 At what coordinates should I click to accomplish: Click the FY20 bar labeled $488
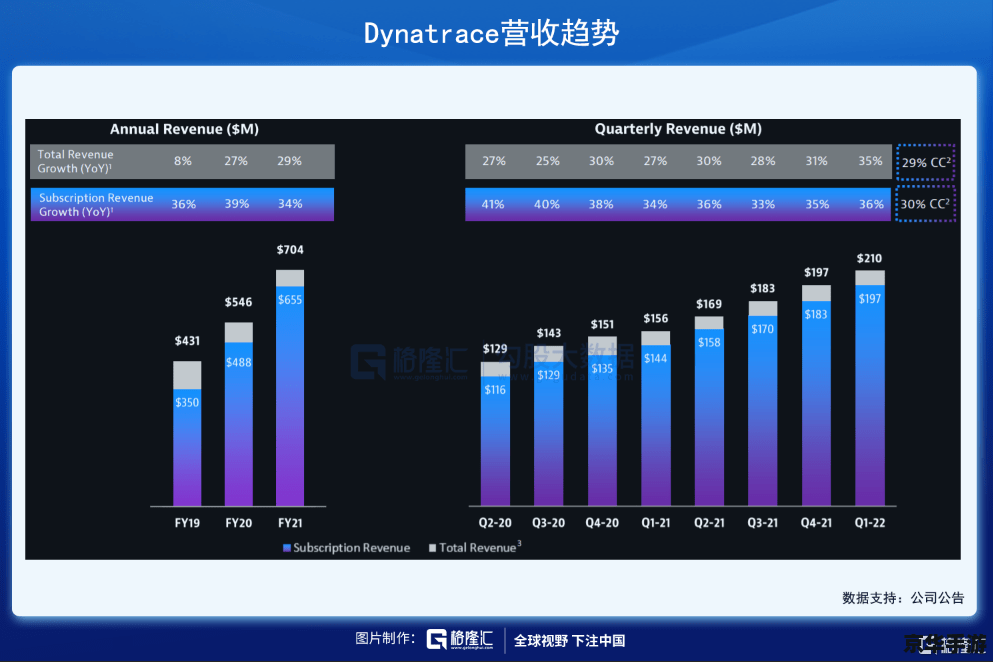pyautogui.click(x=239, y=414)
